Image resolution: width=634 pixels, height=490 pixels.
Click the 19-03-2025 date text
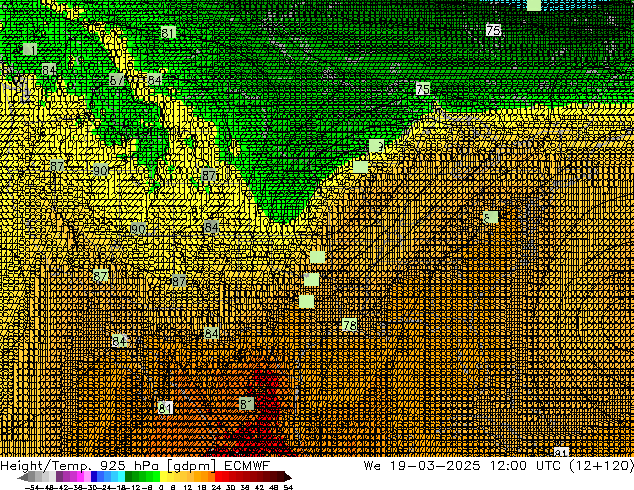click(435, 465)
